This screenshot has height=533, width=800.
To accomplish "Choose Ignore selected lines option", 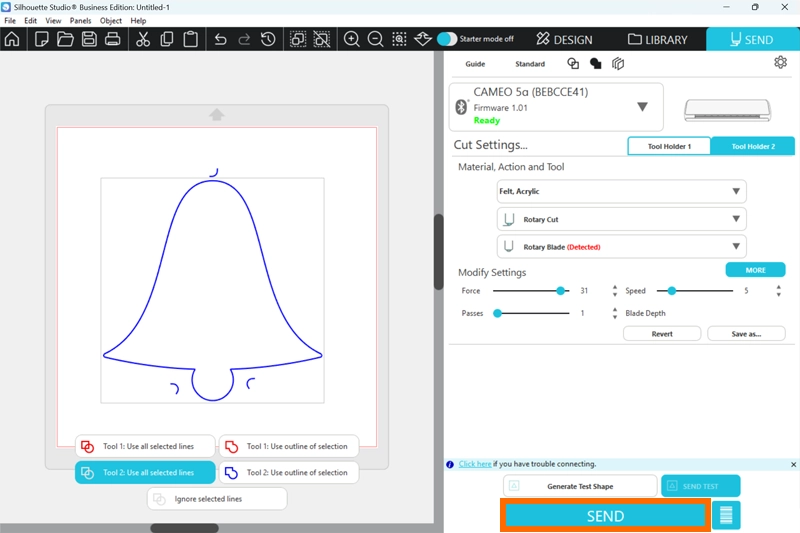I will (x=217, y=498).
